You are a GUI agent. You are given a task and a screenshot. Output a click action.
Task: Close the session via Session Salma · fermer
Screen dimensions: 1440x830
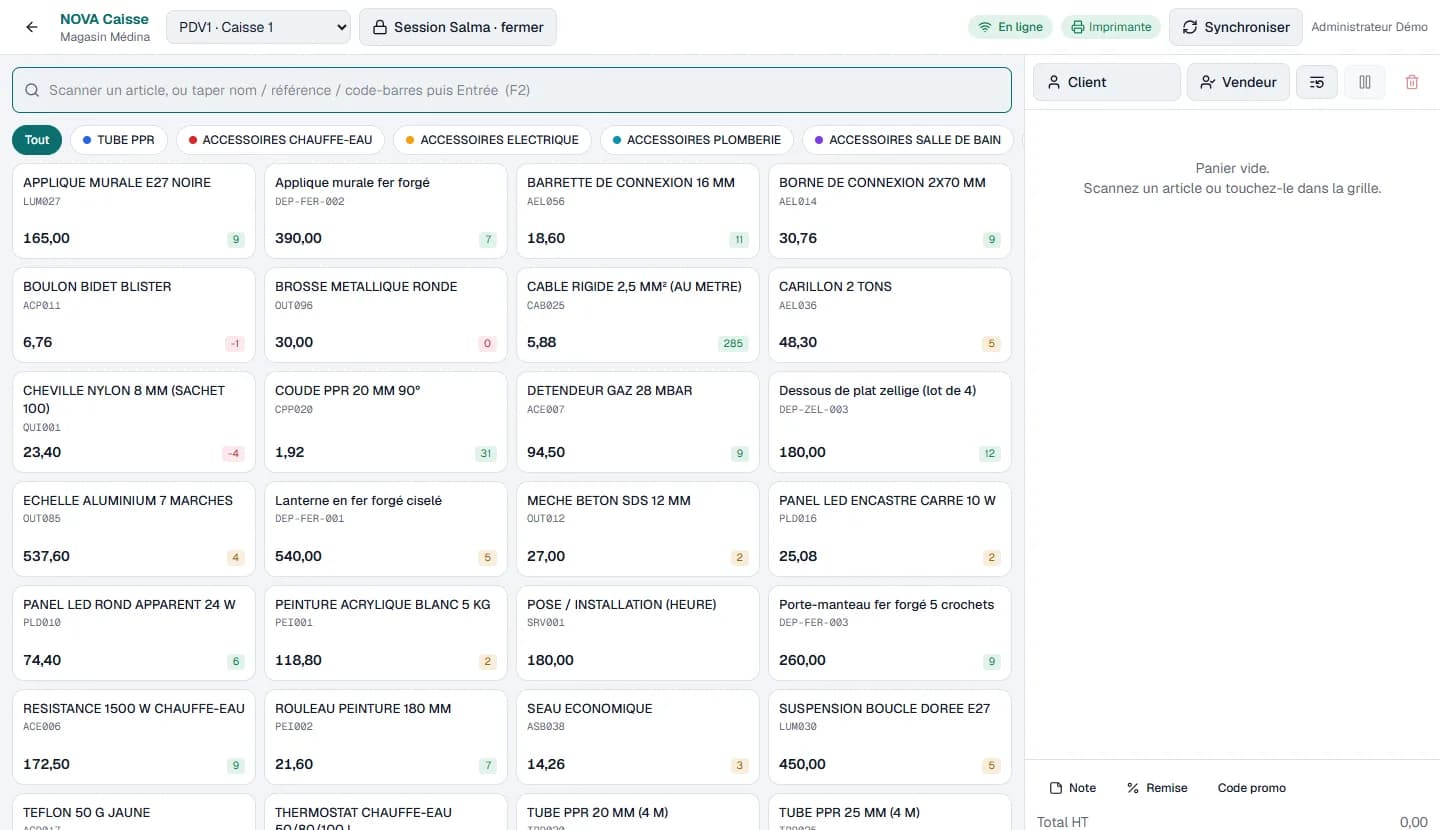(458, 27)
